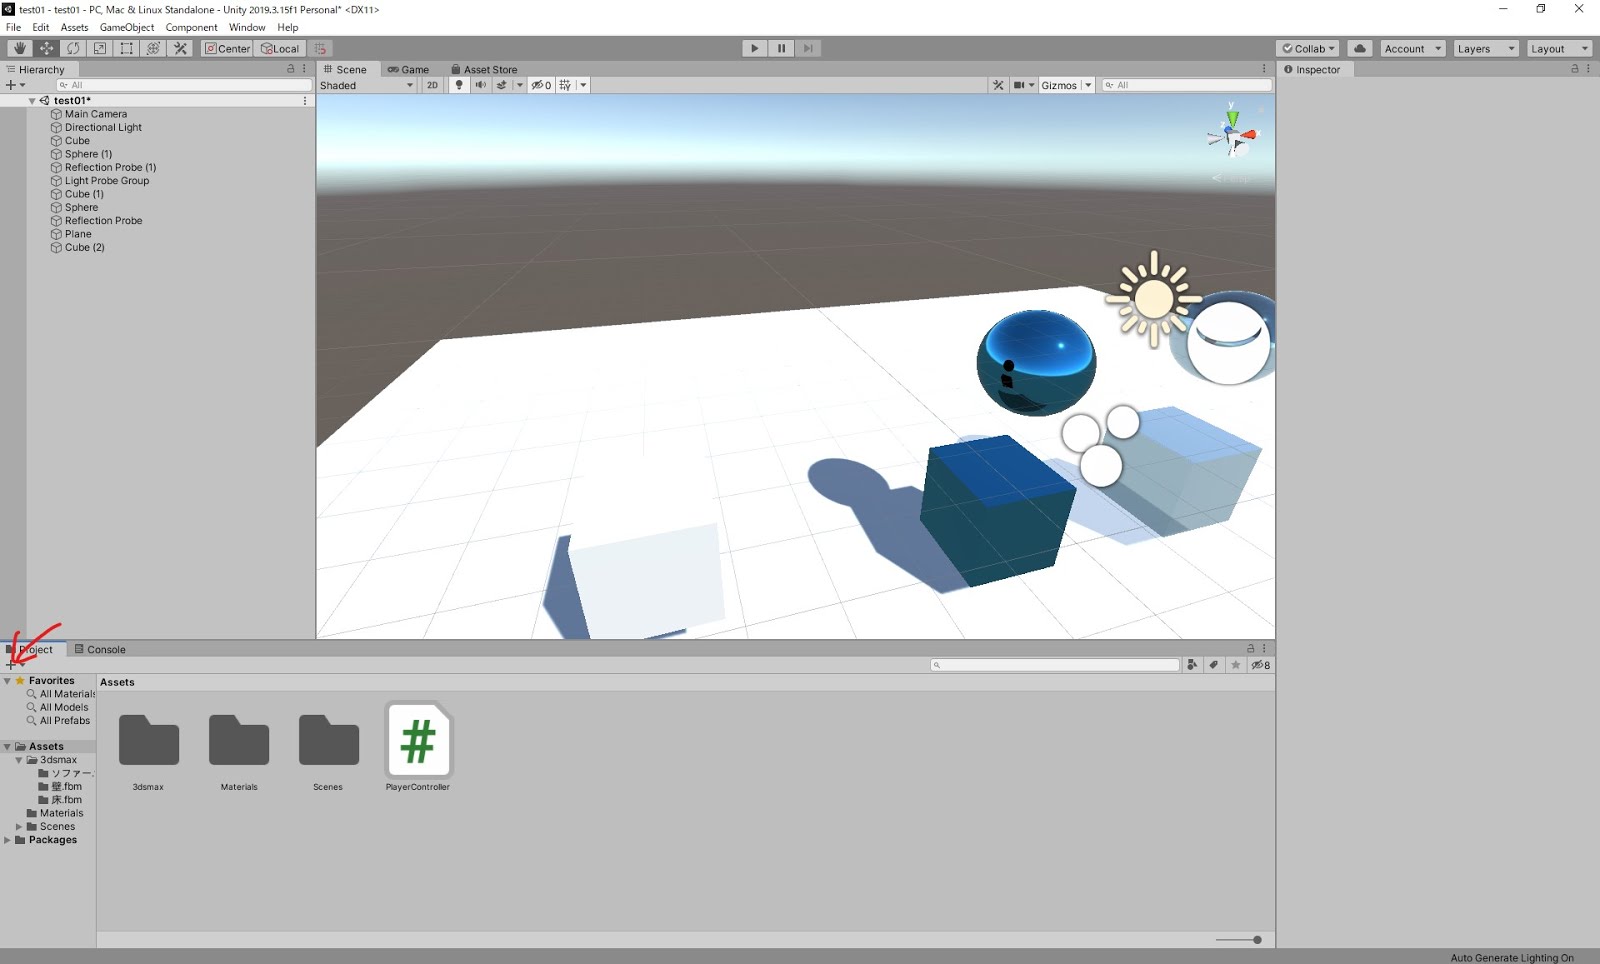Select the PlayerController script asset

(418, 747)
